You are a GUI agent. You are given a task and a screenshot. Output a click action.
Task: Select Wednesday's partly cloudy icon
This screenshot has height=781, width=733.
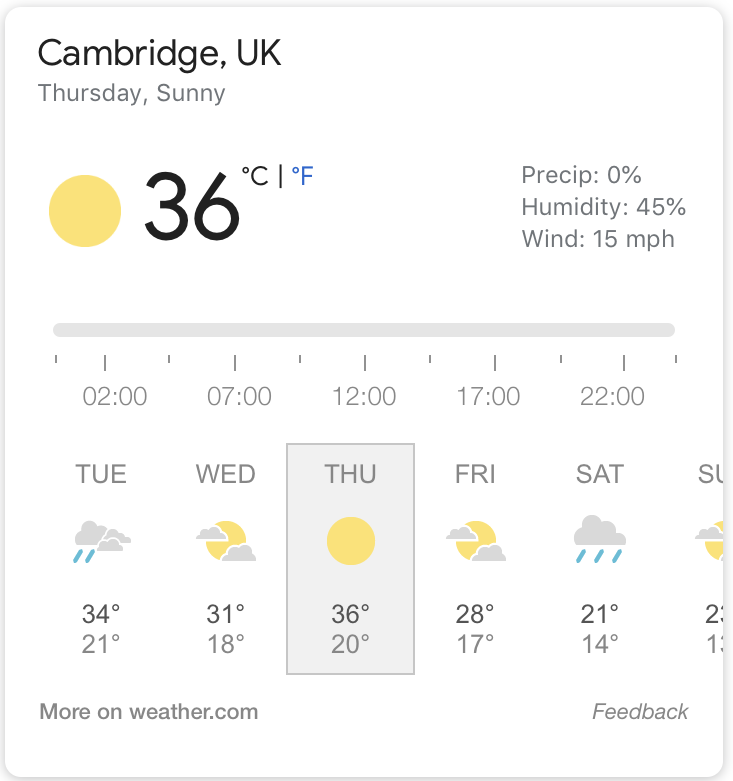pos(226,541)
